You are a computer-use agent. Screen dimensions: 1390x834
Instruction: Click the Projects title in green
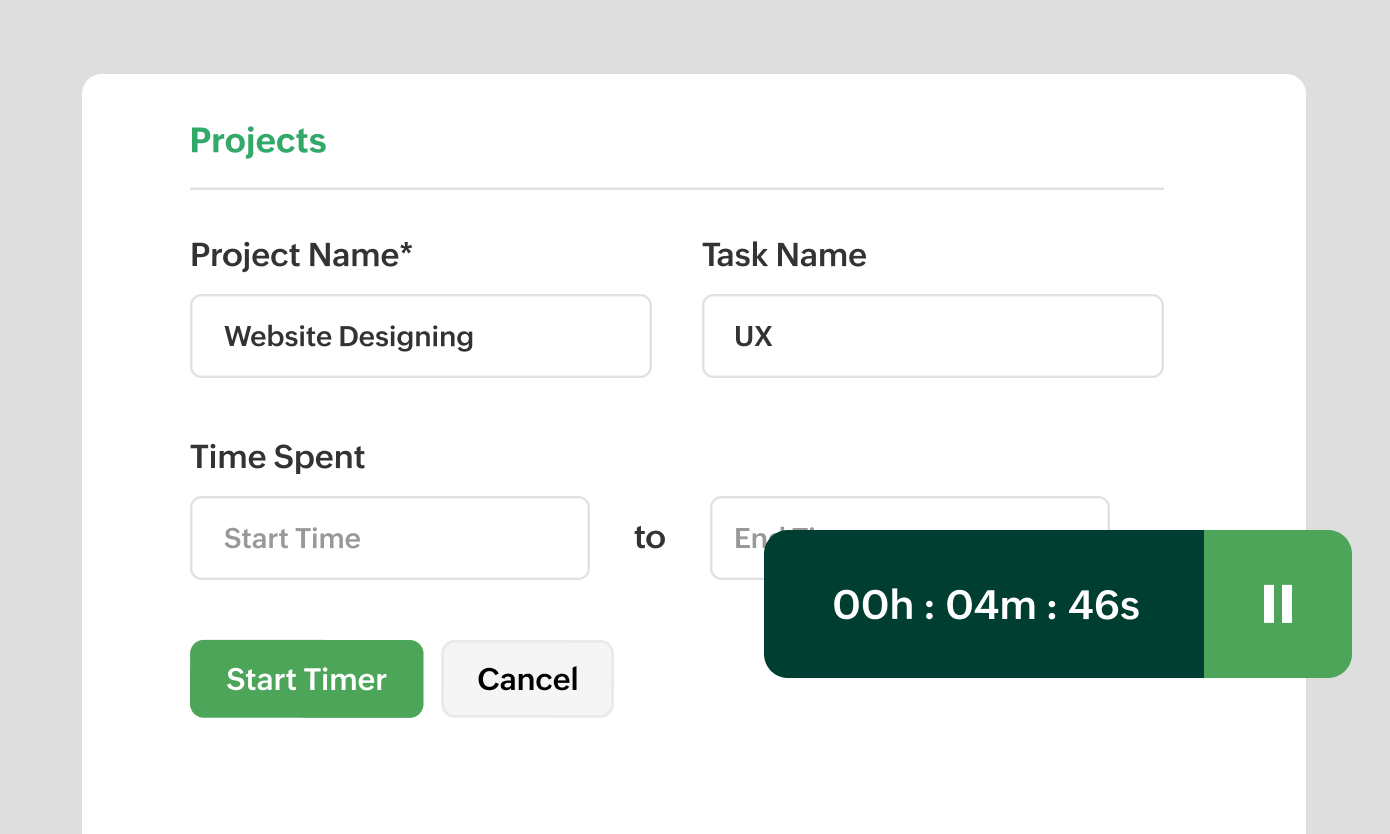[x=258, y=141]
